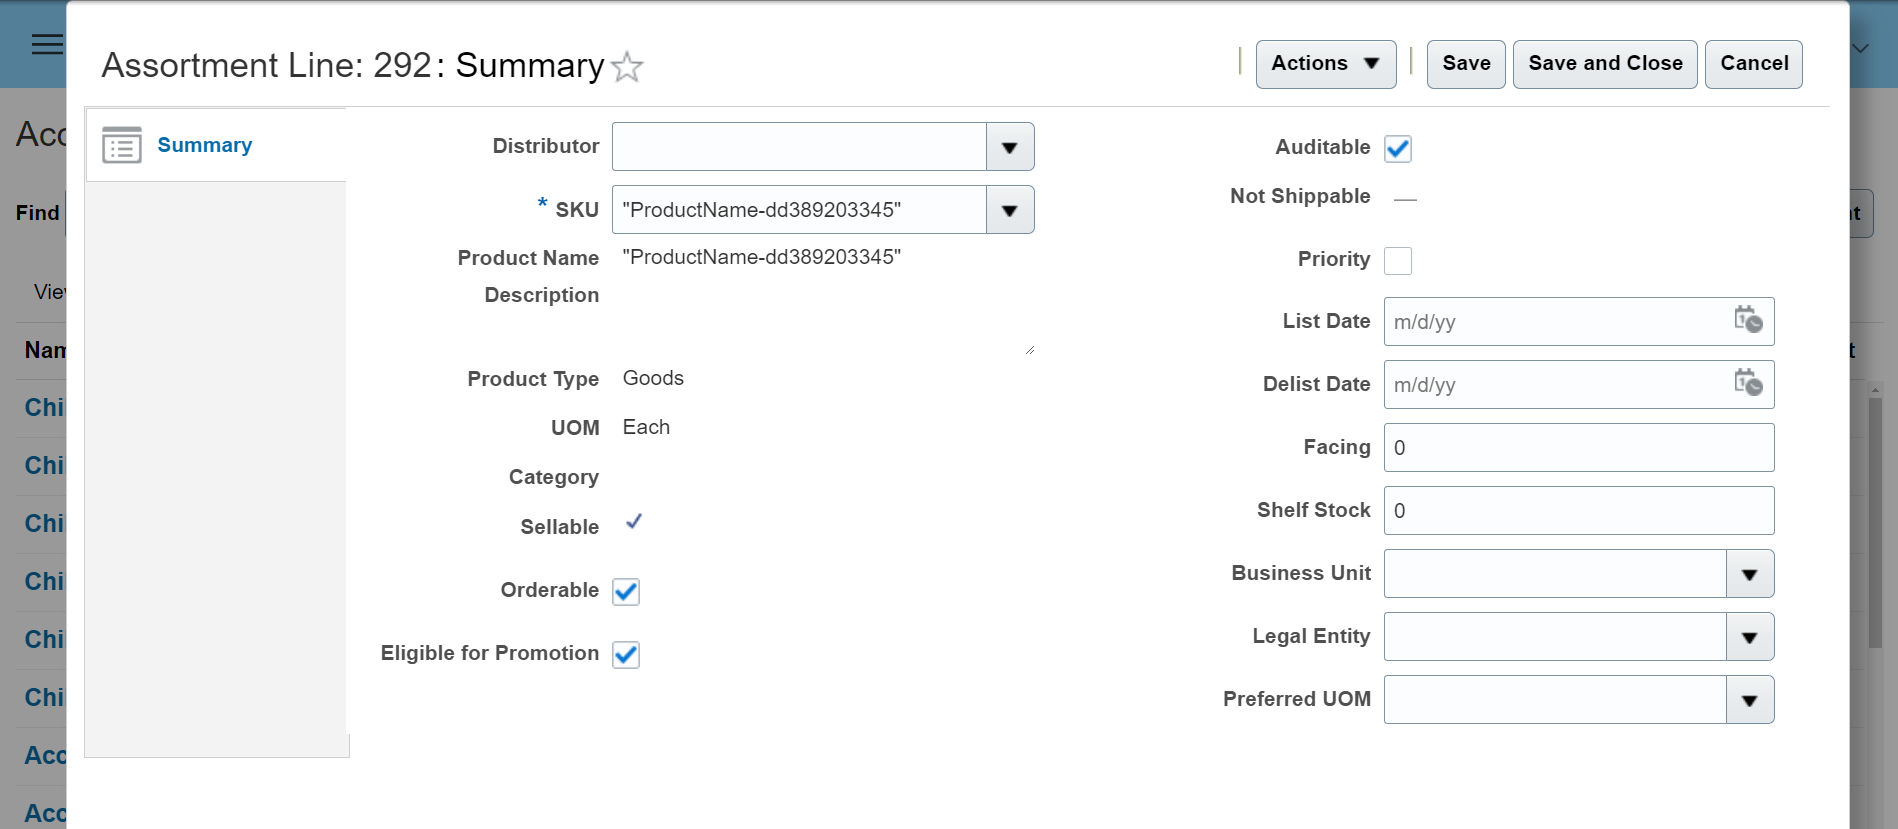The width and height of the screenshot is (1898, 829).
Task: Select the Summary tab
Action: point(204,145)
